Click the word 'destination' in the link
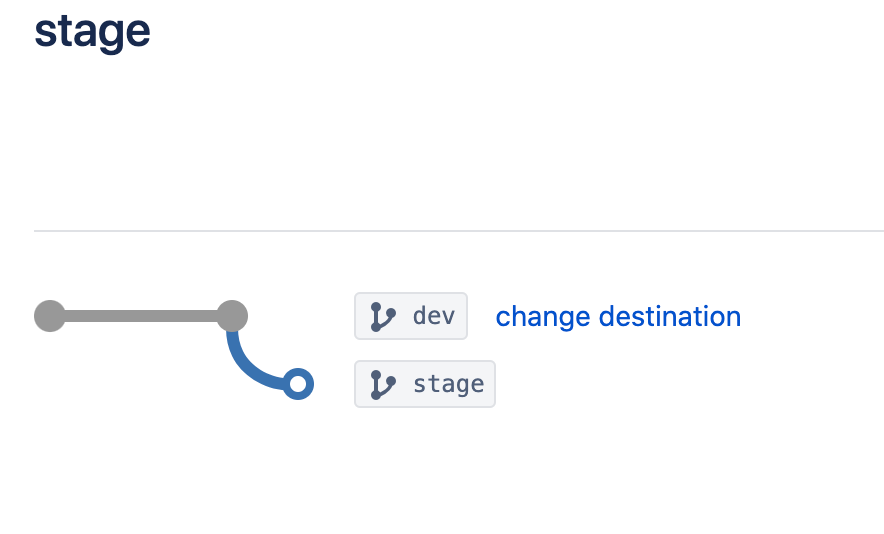 click(x=670, y=316)
